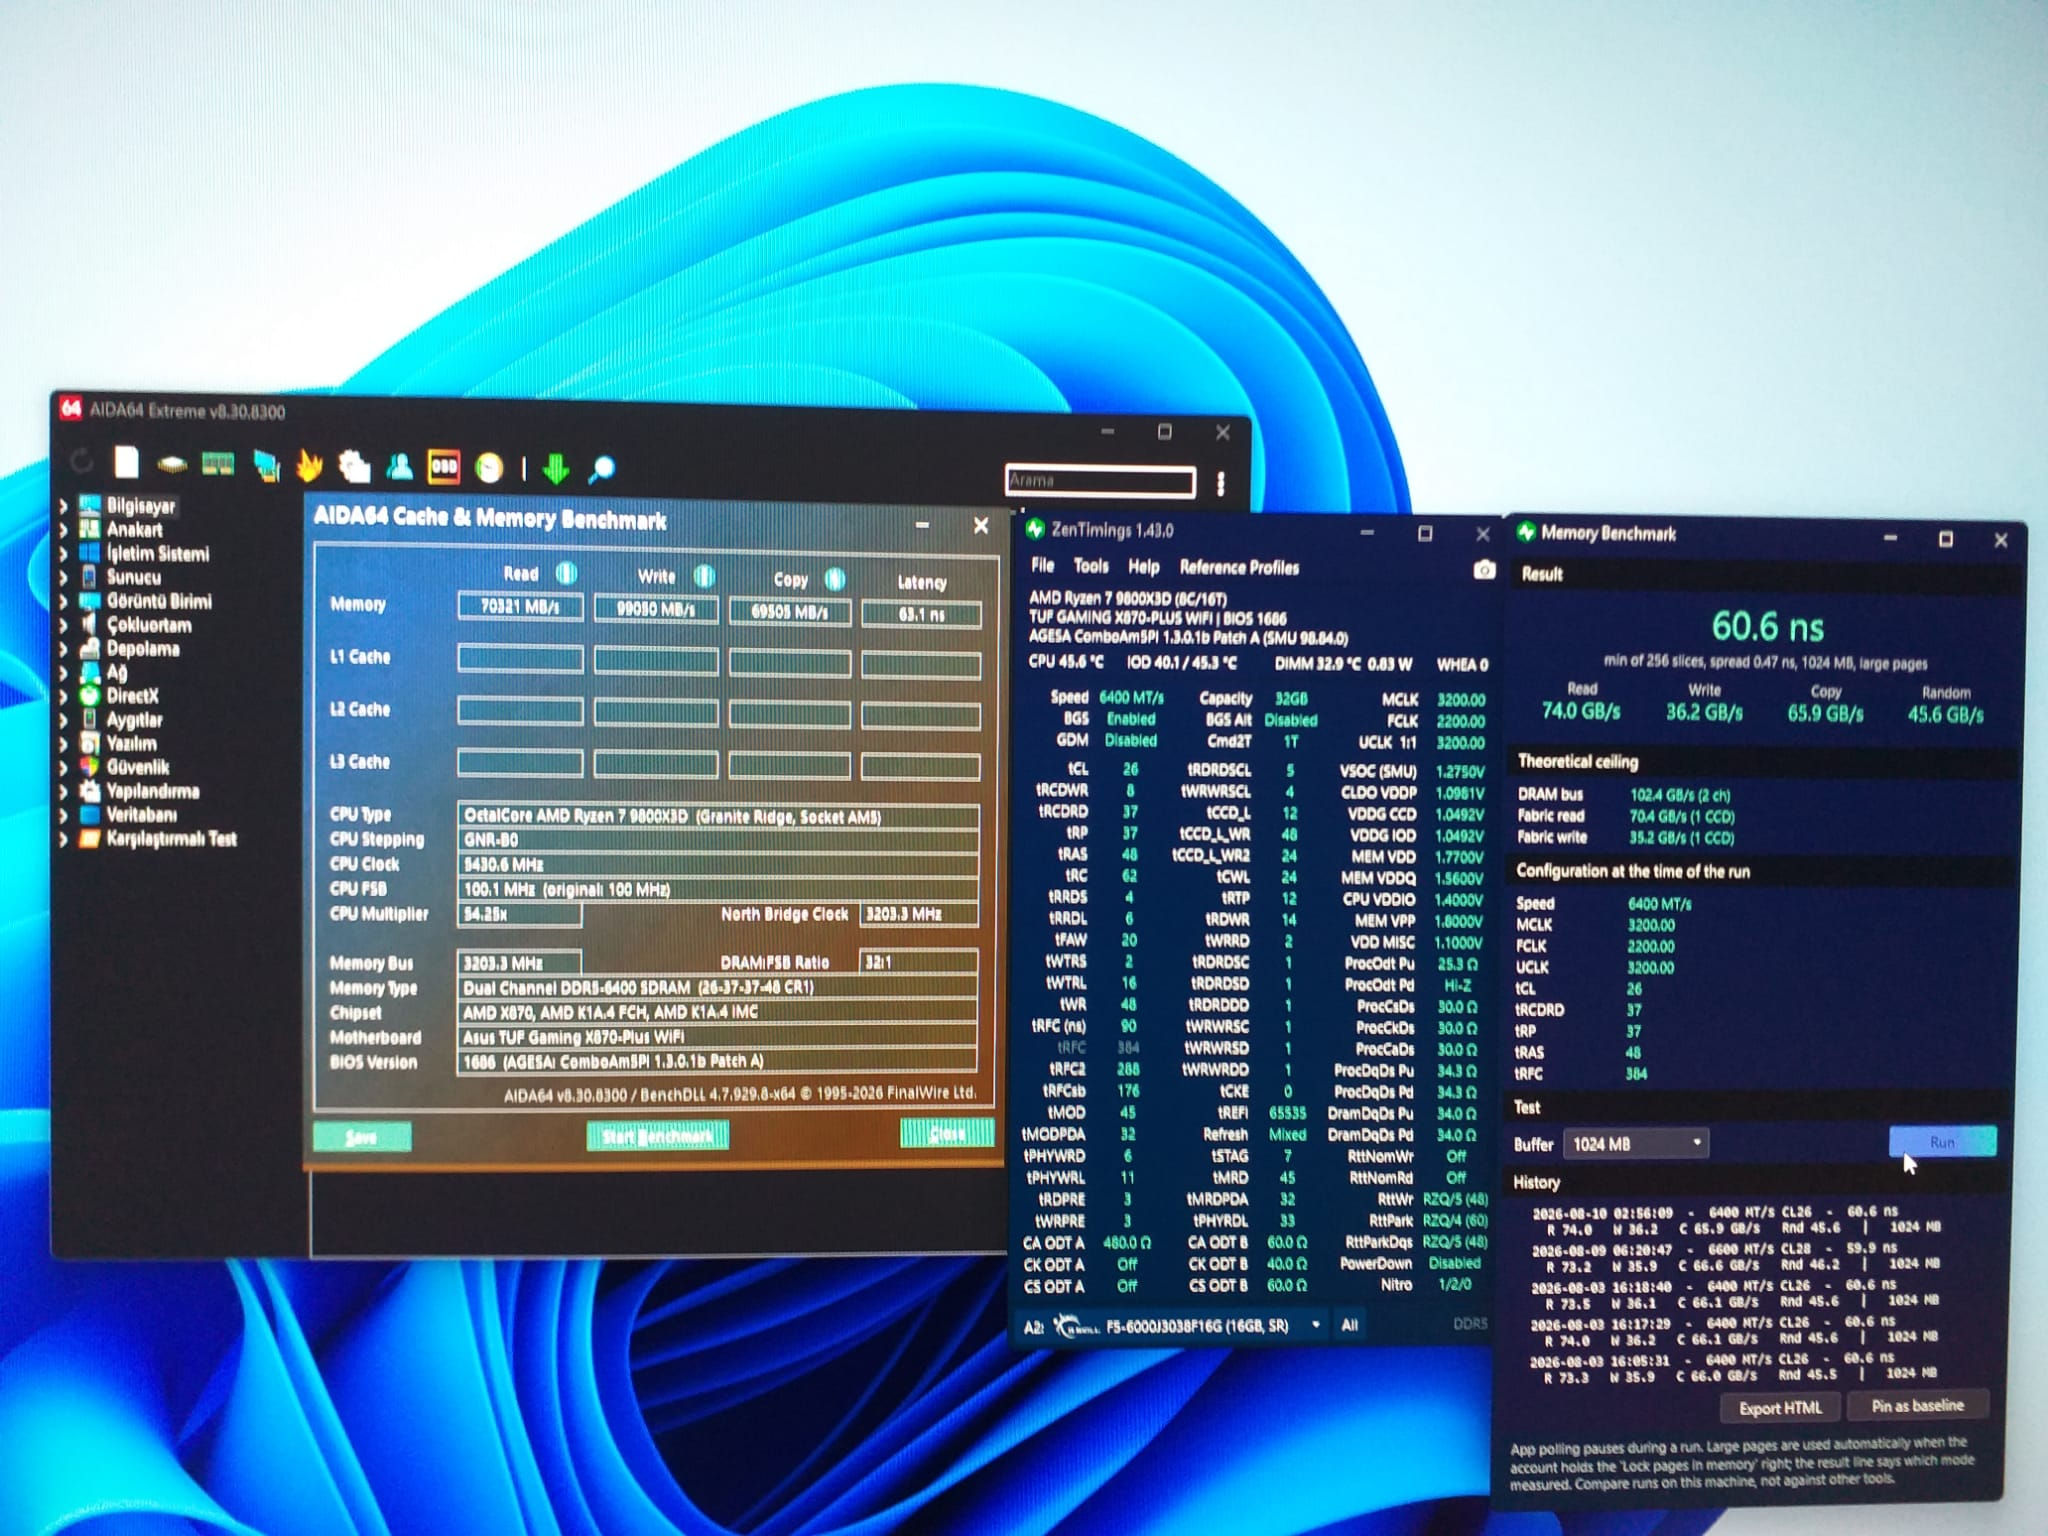Click the CPU chip icon in AIDA64 toolbar
The width and height of the screenshot is (2048, 1536).
[173, 465]
